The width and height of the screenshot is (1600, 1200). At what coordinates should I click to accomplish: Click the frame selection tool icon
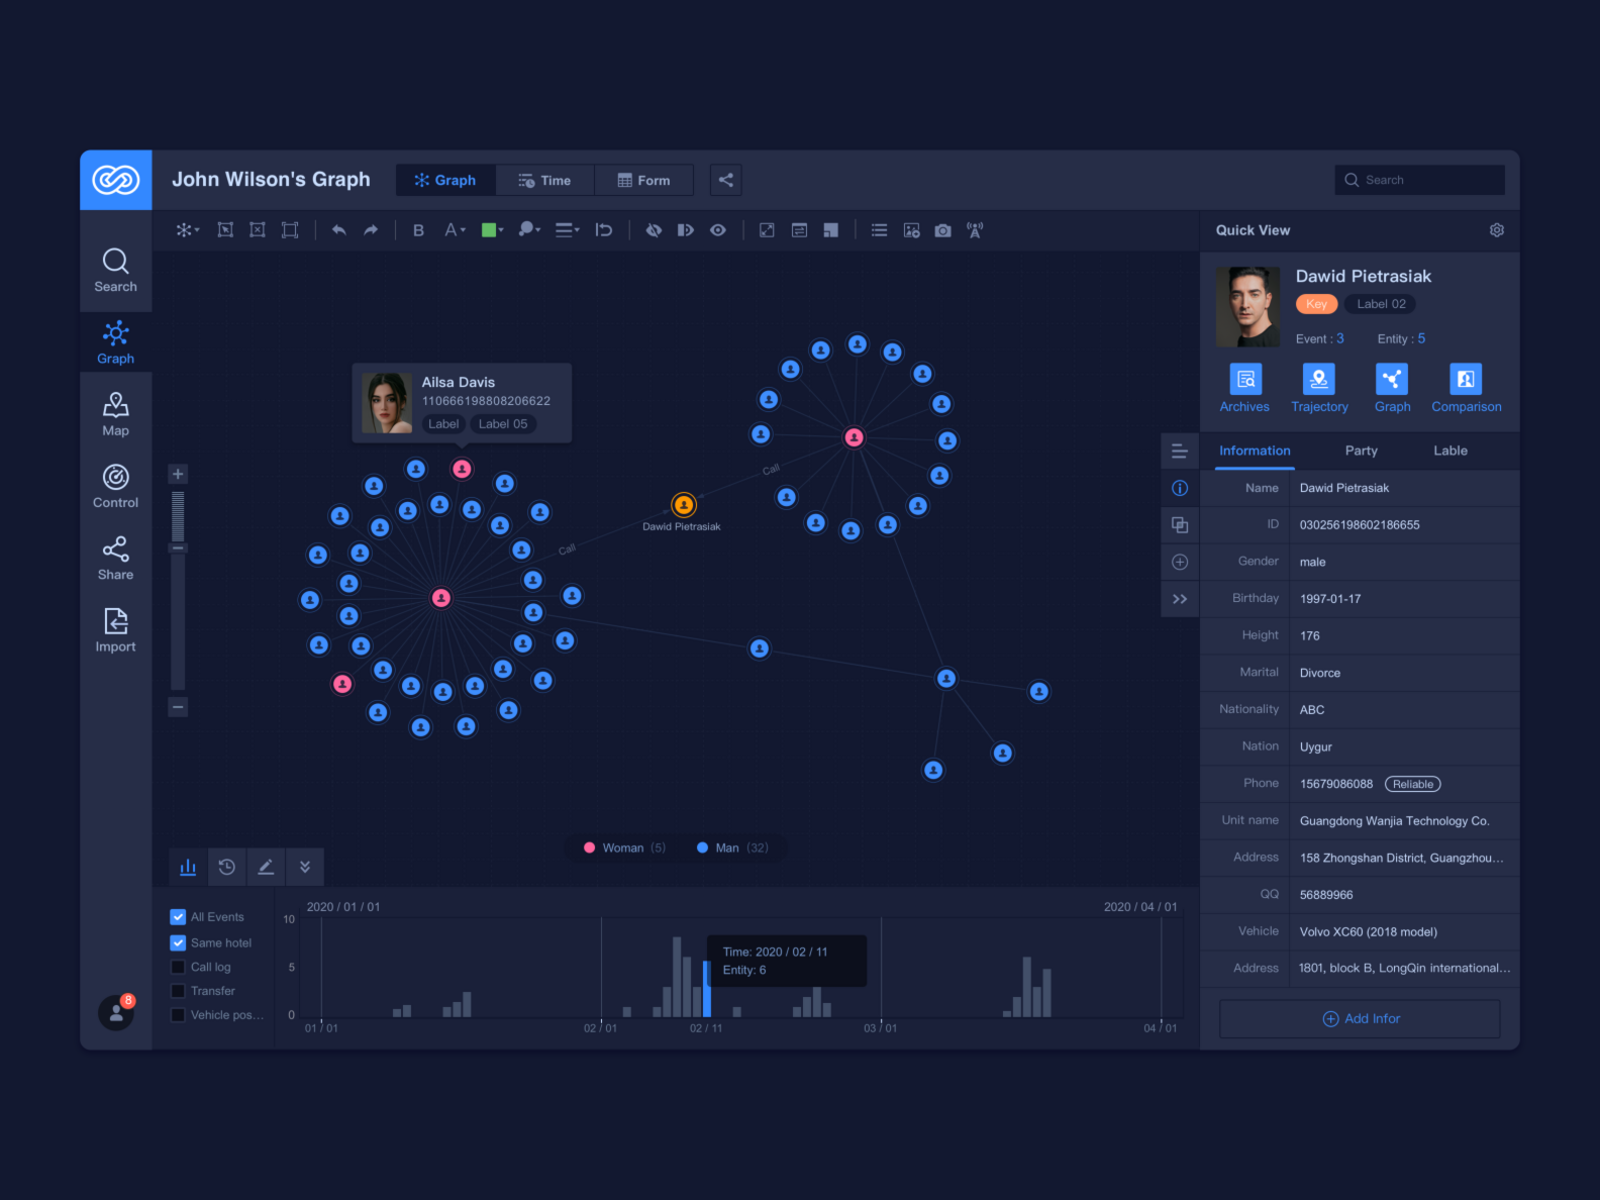click(290, 230)
